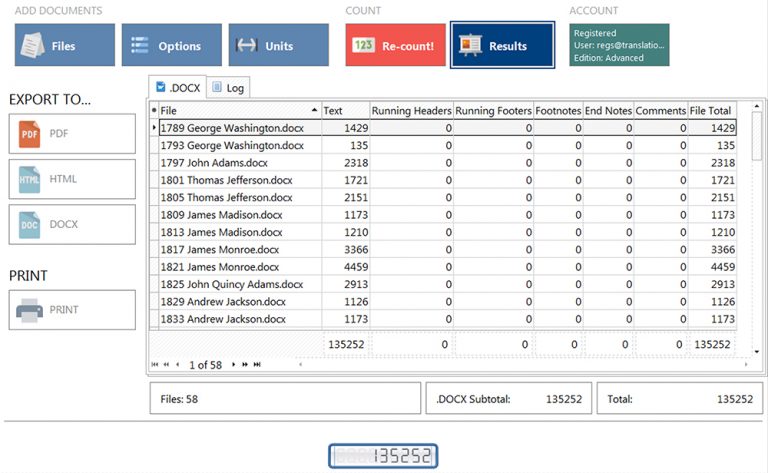Print the results with PRINT button
Viewport: 768px width, 473px height.
pyautogui.click(x=72, y=310)
